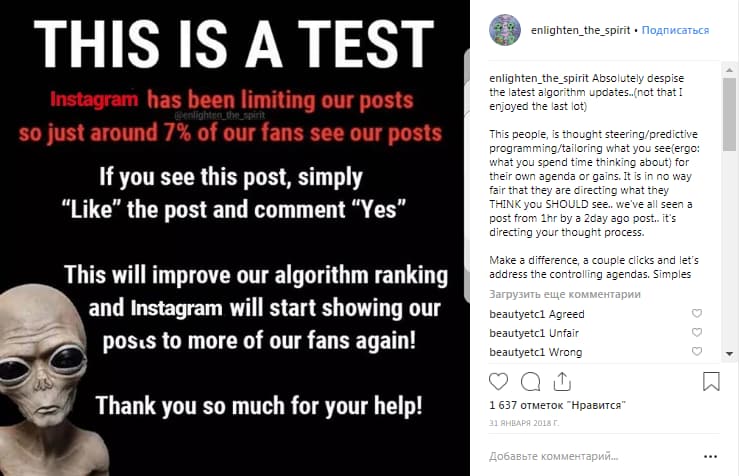Load more comments with Загрузить еще комментарии
Viewport: 739px width, 476px height.
point(565,294)
